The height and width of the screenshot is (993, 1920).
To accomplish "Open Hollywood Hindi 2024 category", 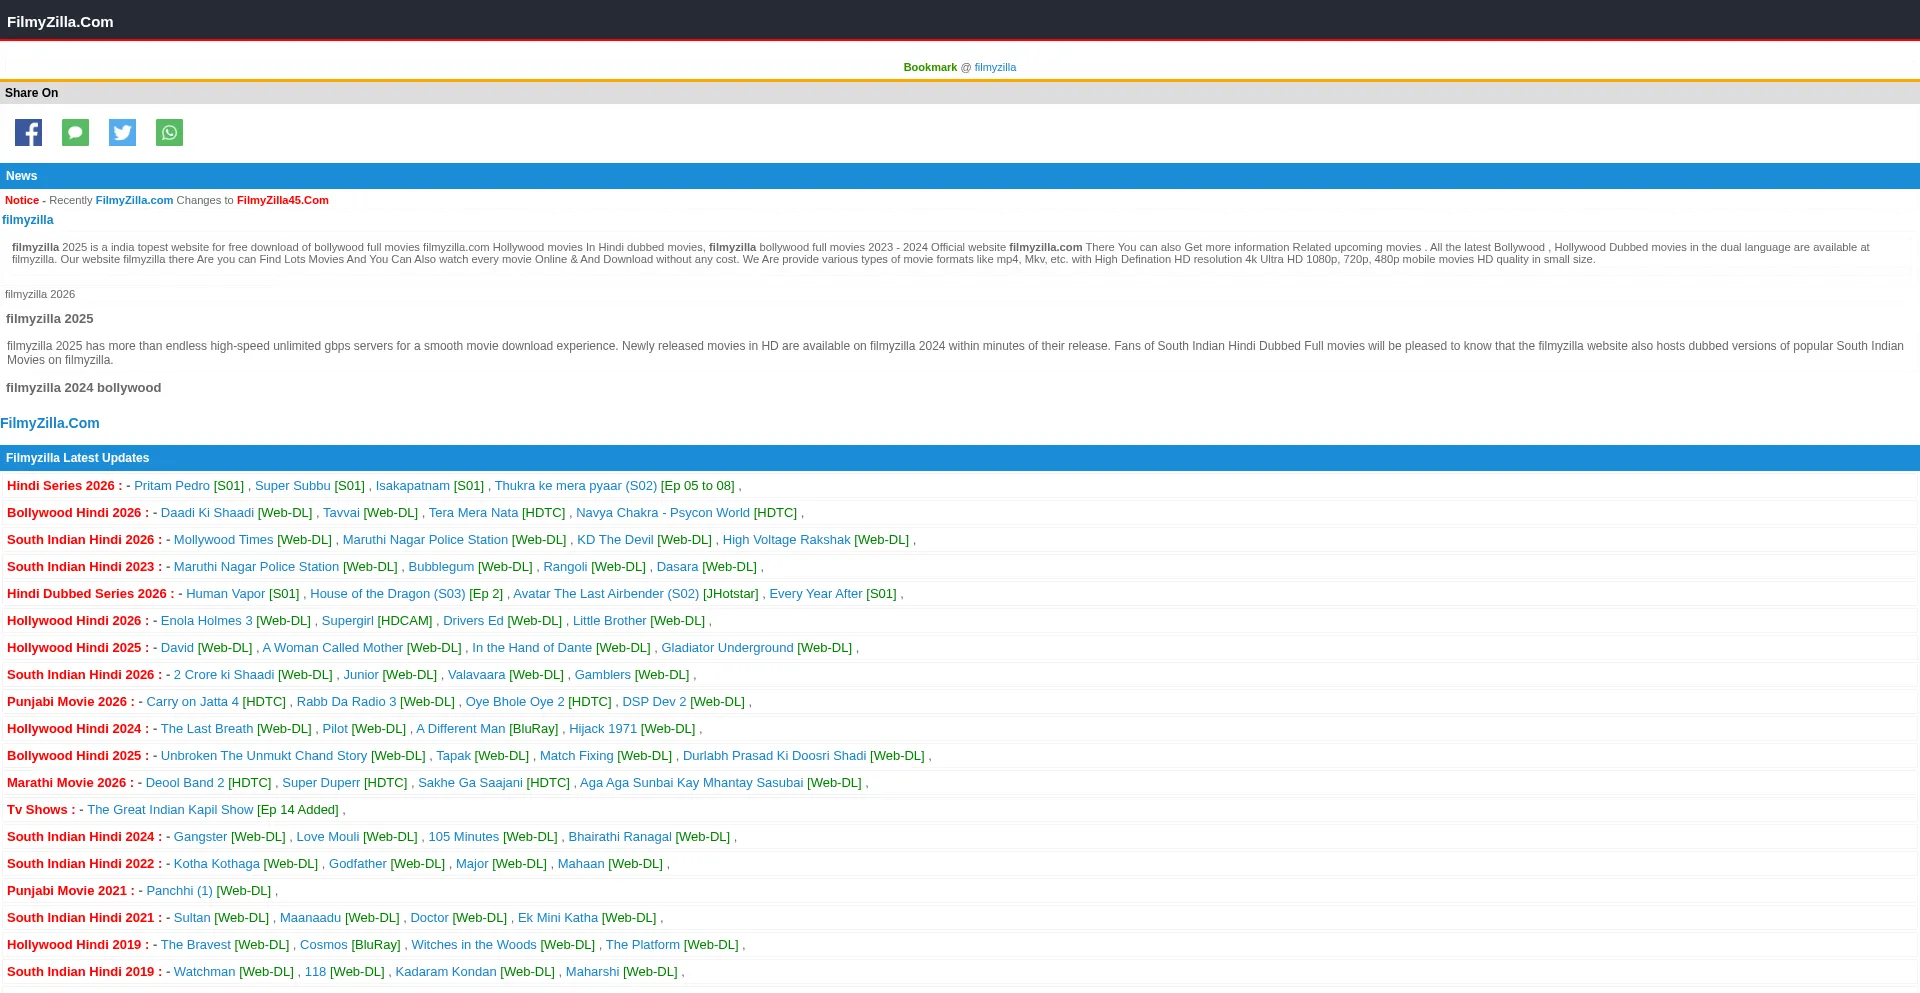I will click(78, 729).
